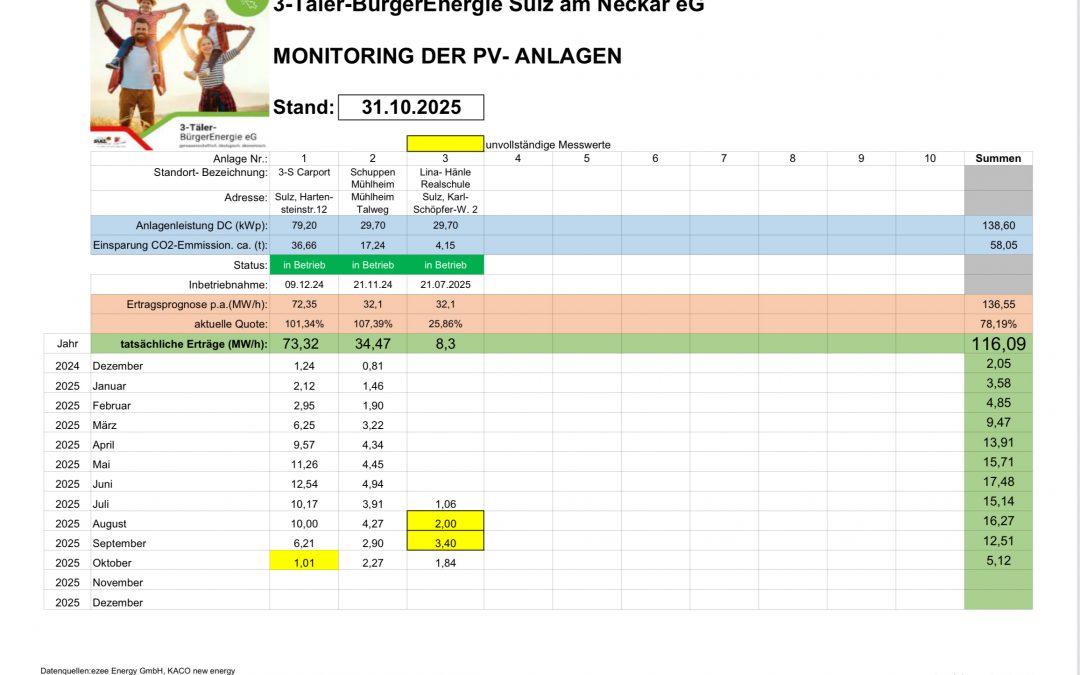This screenshot has width=1080, height=675.
Task: Select the green in Betrieb status under 3-S Carport
Action: click(x=304, y=265)
